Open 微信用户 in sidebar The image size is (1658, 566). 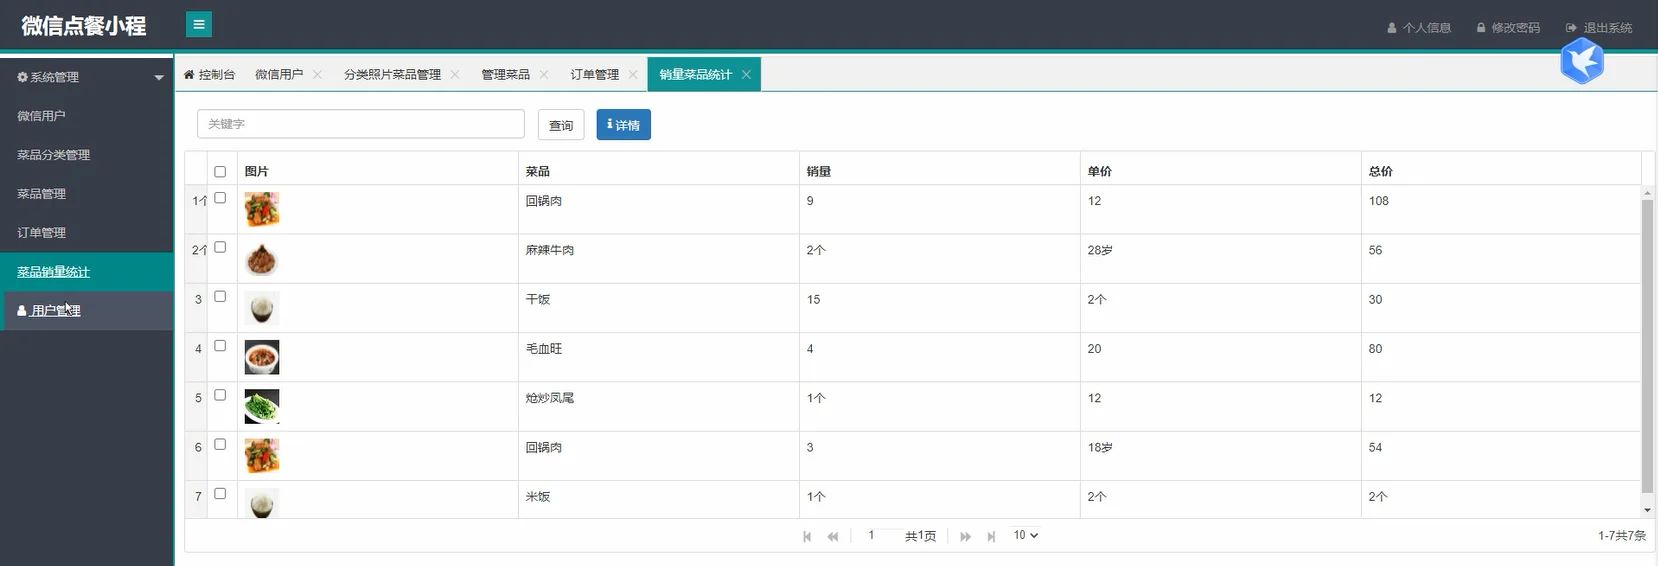pos(87,116)
